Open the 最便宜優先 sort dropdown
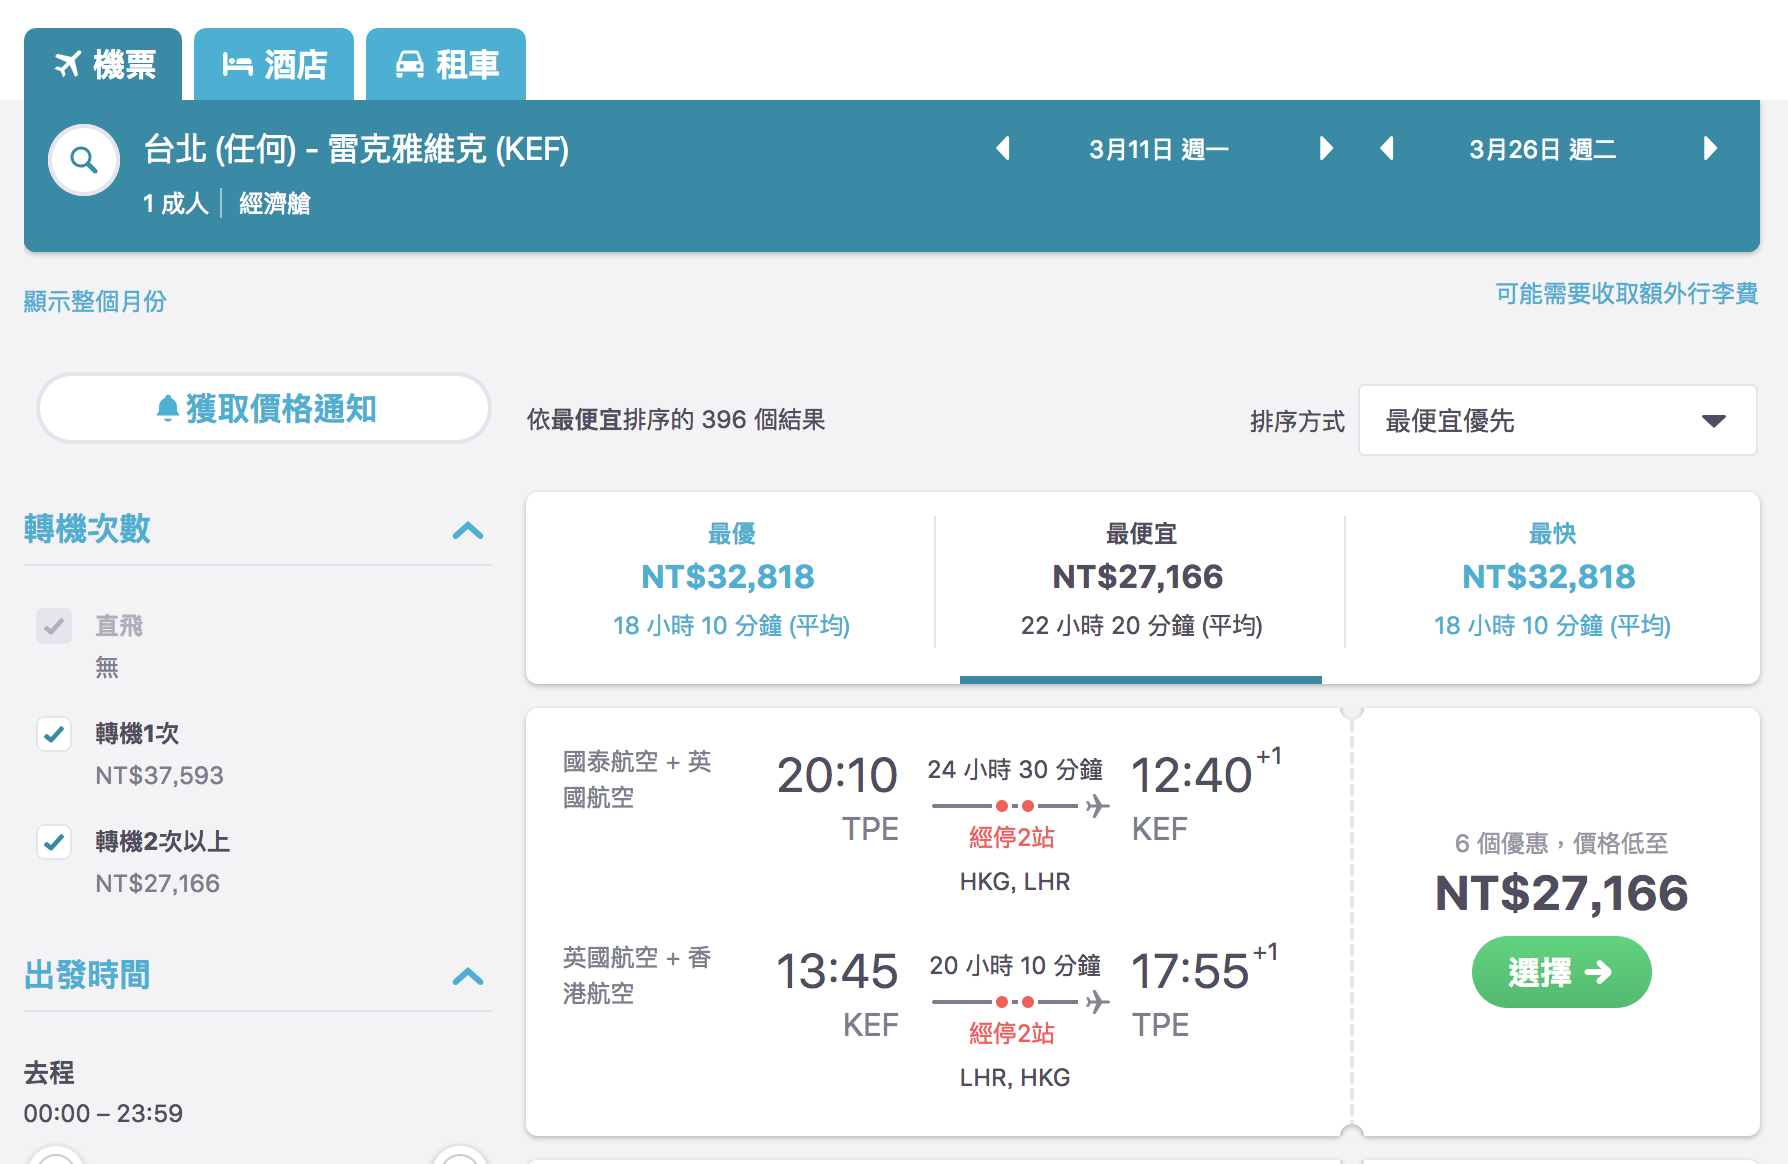Screen dimensions: 1788x1164 click(x=1557, y=420)
